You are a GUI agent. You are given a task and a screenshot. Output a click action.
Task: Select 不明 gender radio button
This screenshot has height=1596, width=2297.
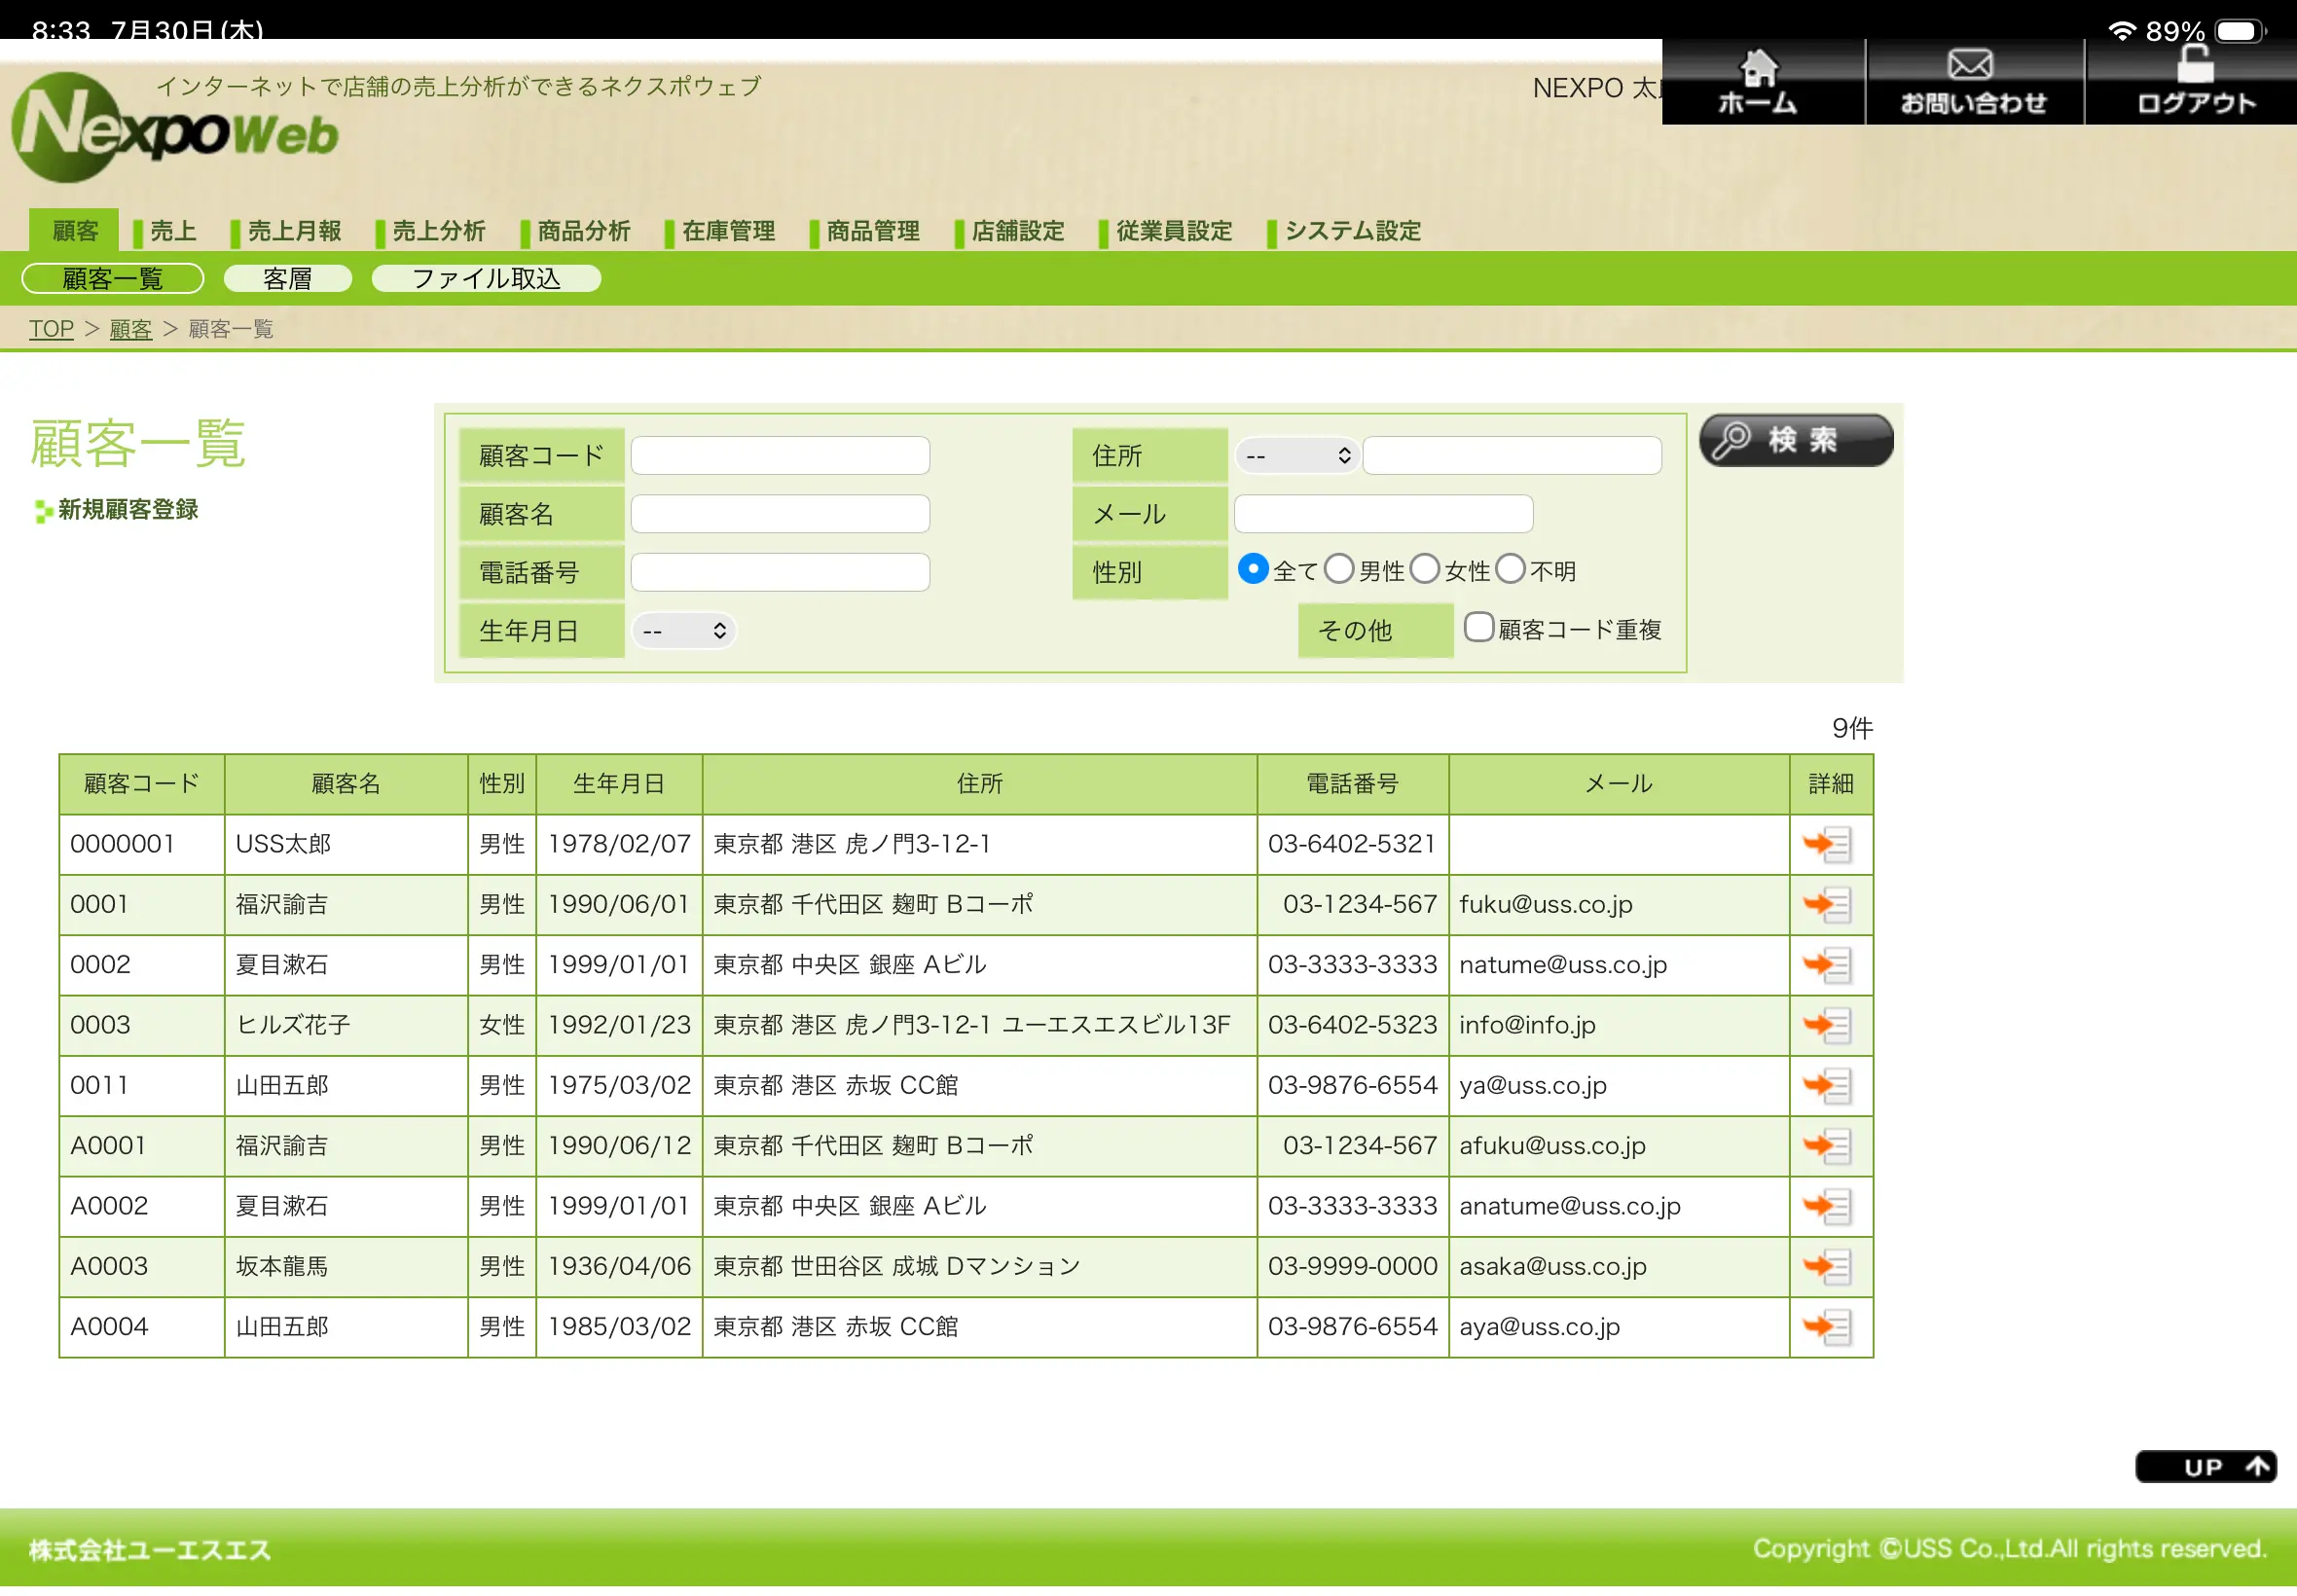point(1511,569)
